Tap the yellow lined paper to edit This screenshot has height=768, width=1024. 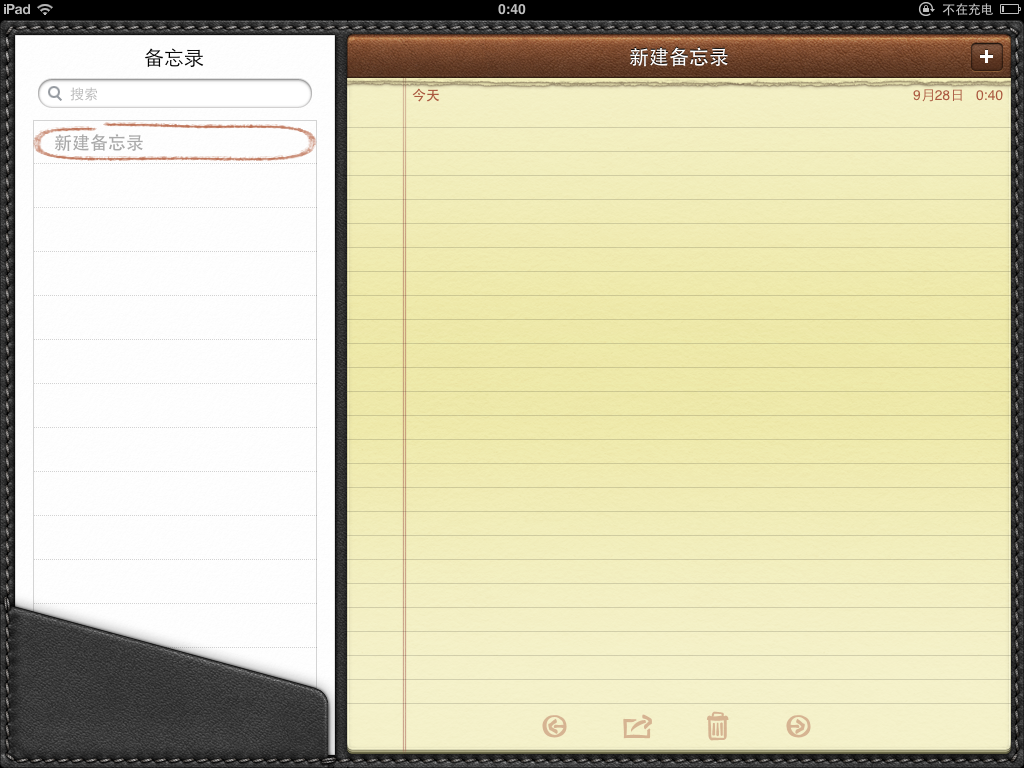pos(700,400)
